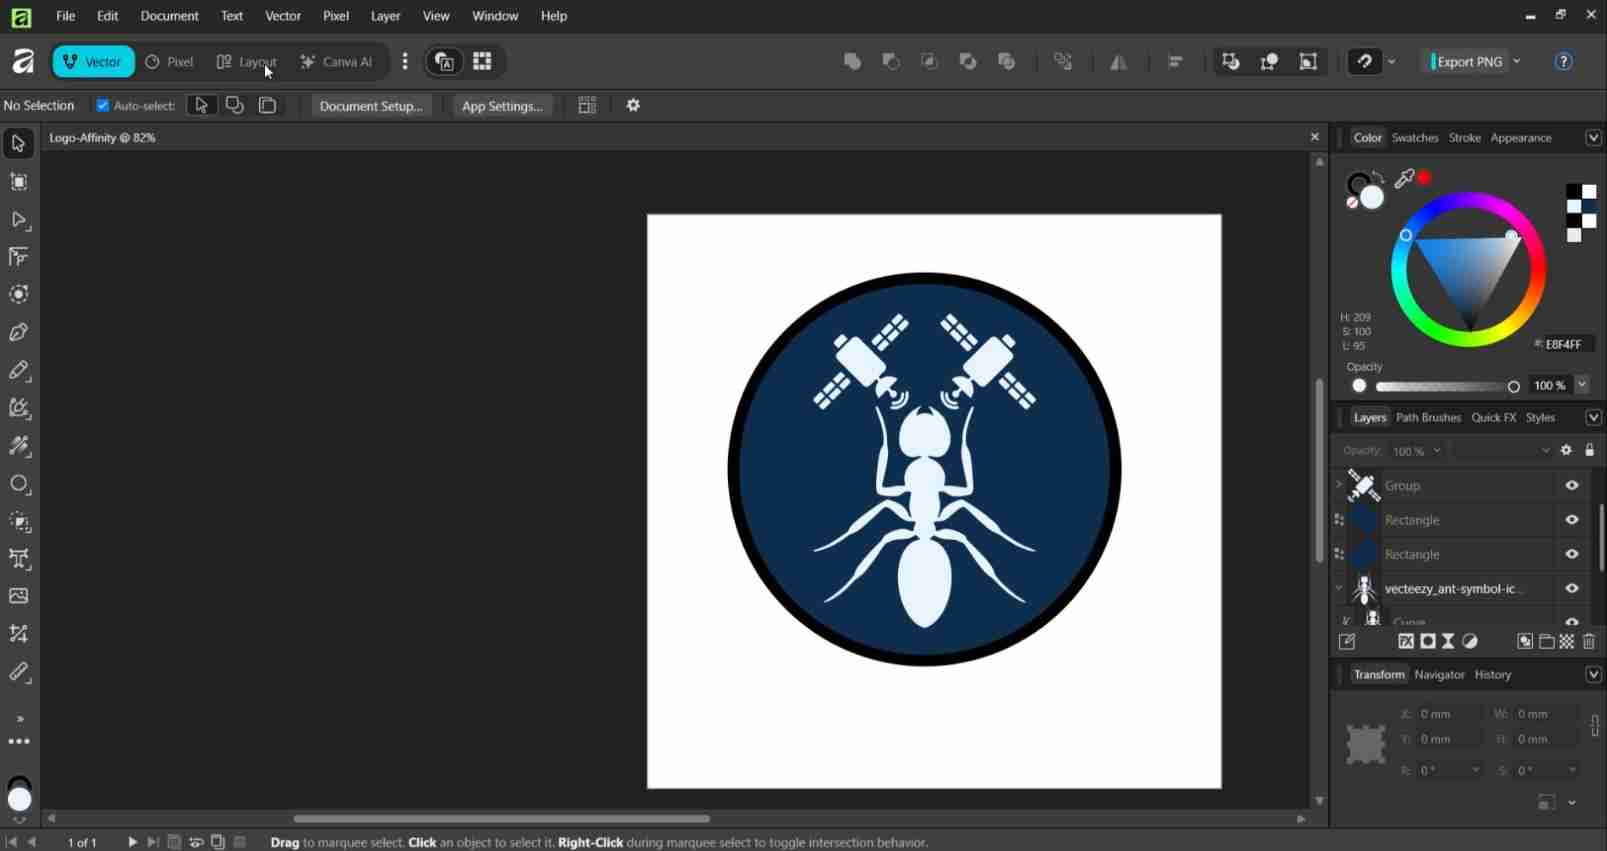Screen dimensions: 1607x851
Task: Open the File menu
Action: [x=65, y=16]
